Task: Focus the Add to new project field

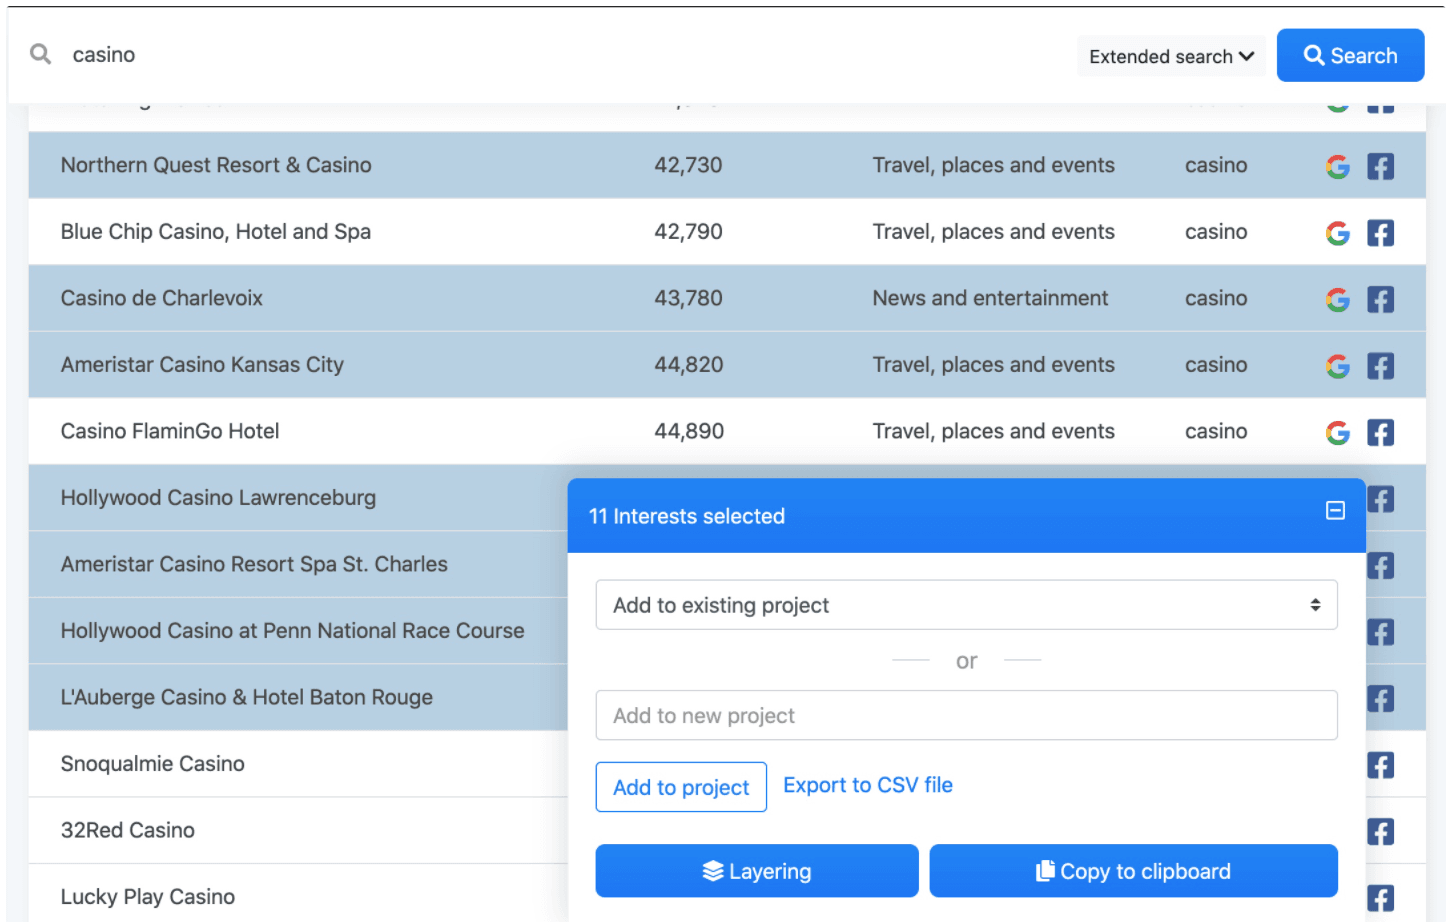Action: point(966,715)
